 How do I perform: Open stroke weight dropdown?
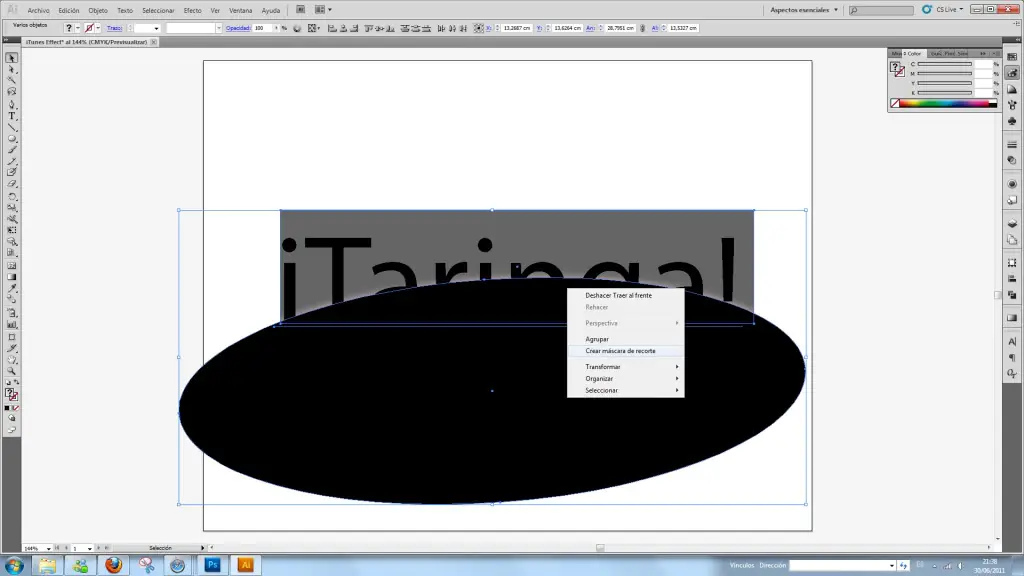pos(156,28)
